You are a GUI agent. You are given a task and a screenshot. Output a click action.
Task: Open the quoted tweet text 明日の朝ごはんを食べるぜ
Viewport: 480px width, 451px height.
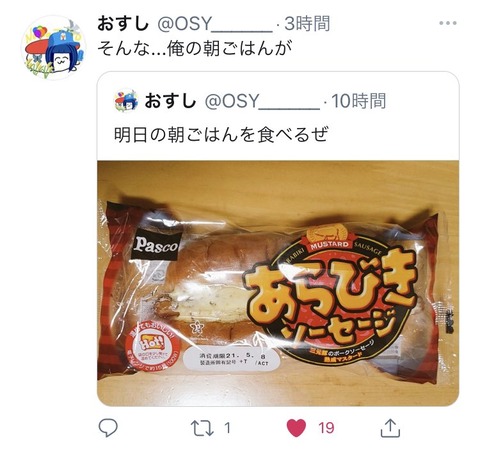[x=221, y=134]
